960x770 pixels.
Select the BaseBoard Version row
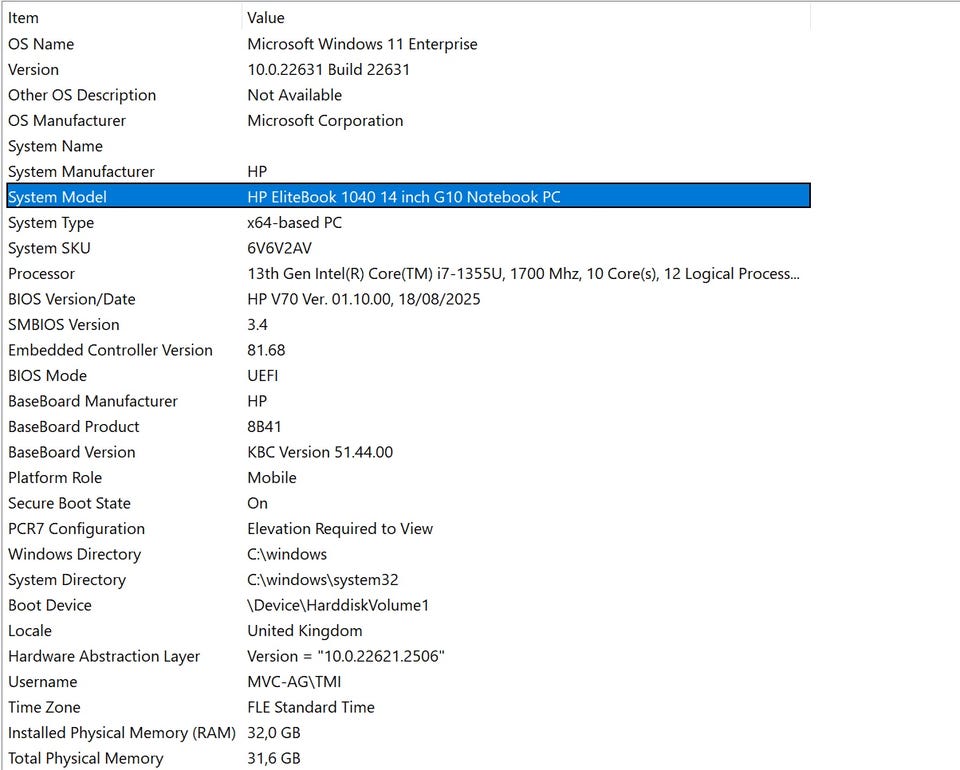pyautogui.click(x=408, y=452)
